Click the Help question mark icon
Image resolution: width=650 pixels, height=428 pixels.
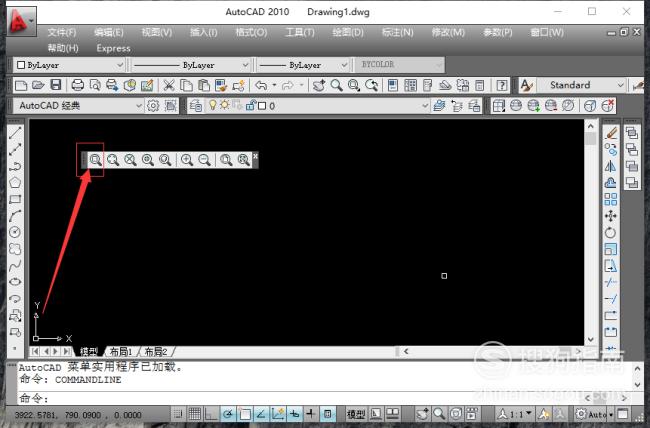pos(502,85)
